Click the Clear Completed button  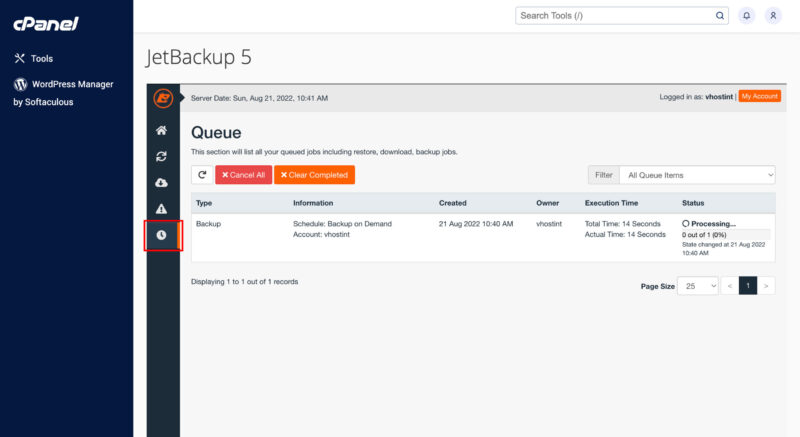click(x=314, y=175)
